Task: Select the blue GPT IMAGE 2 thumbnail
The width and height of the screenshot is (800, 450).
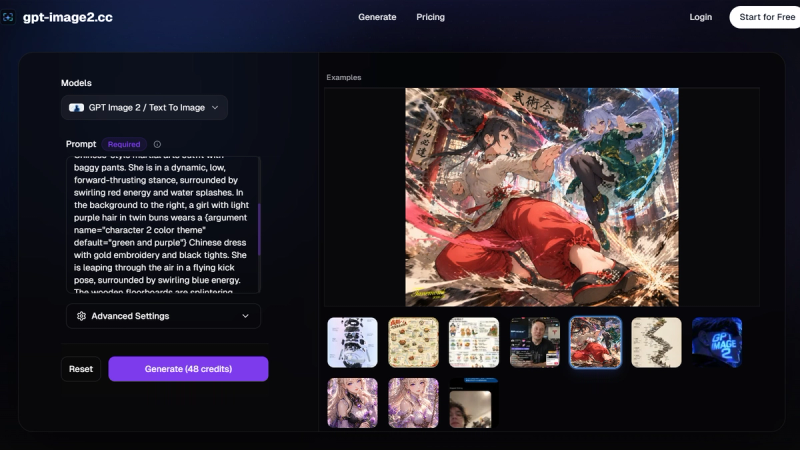Action: point(717,342)
